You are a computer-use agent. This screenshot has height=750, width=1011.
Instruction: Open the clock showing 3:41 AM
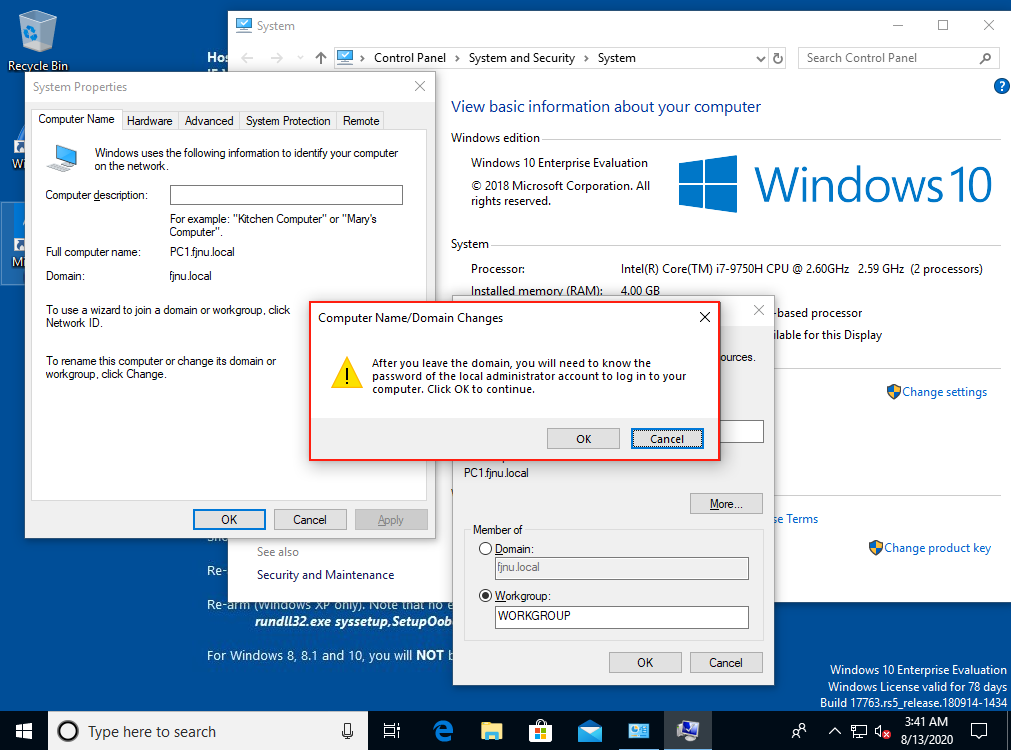pos(927,731)
